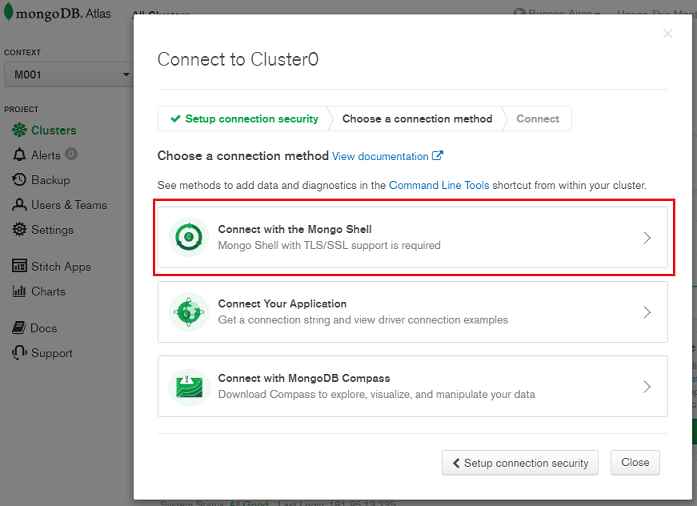The image size is (697, 506).
Task: Click the Backup clock icon
Action: (19, 180)
